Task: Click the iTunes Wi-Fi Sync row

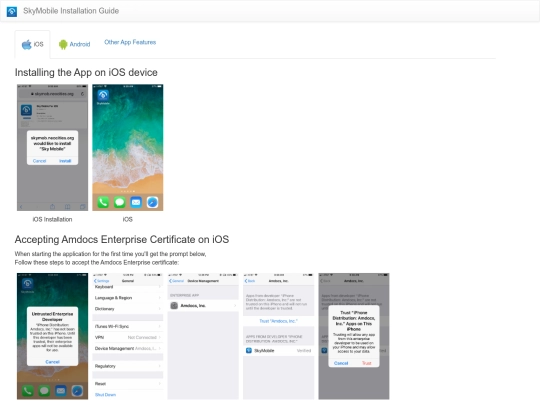Action: point(128,326)
